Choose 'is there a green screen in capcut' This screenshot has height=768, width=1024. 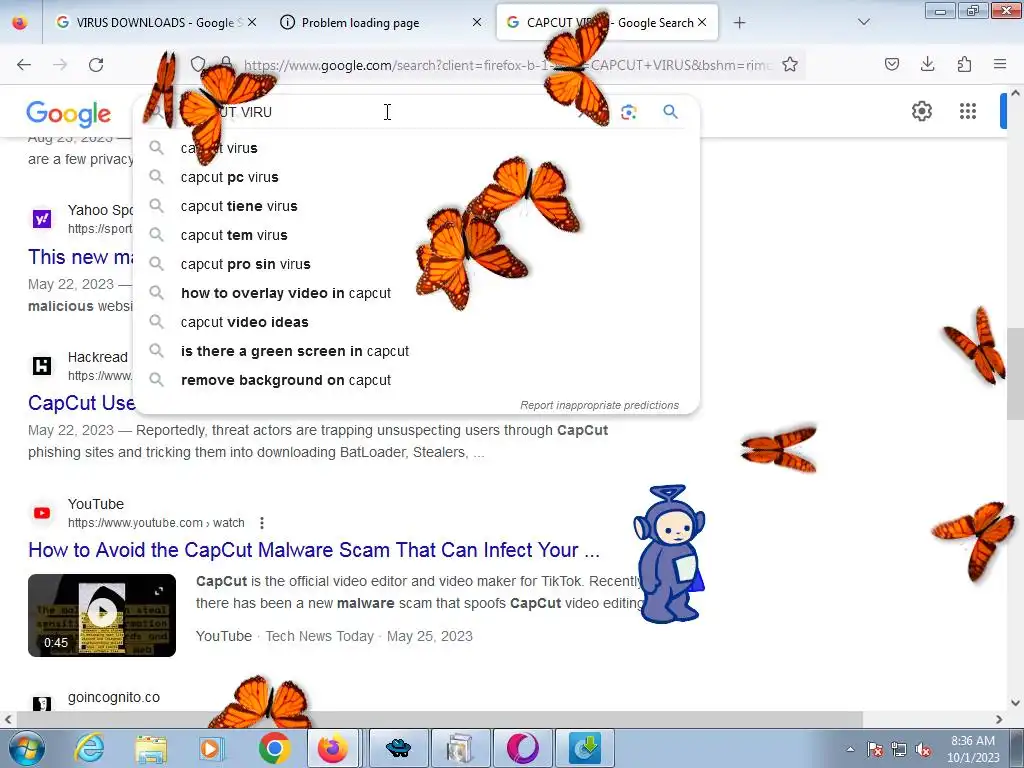[417, 351]
